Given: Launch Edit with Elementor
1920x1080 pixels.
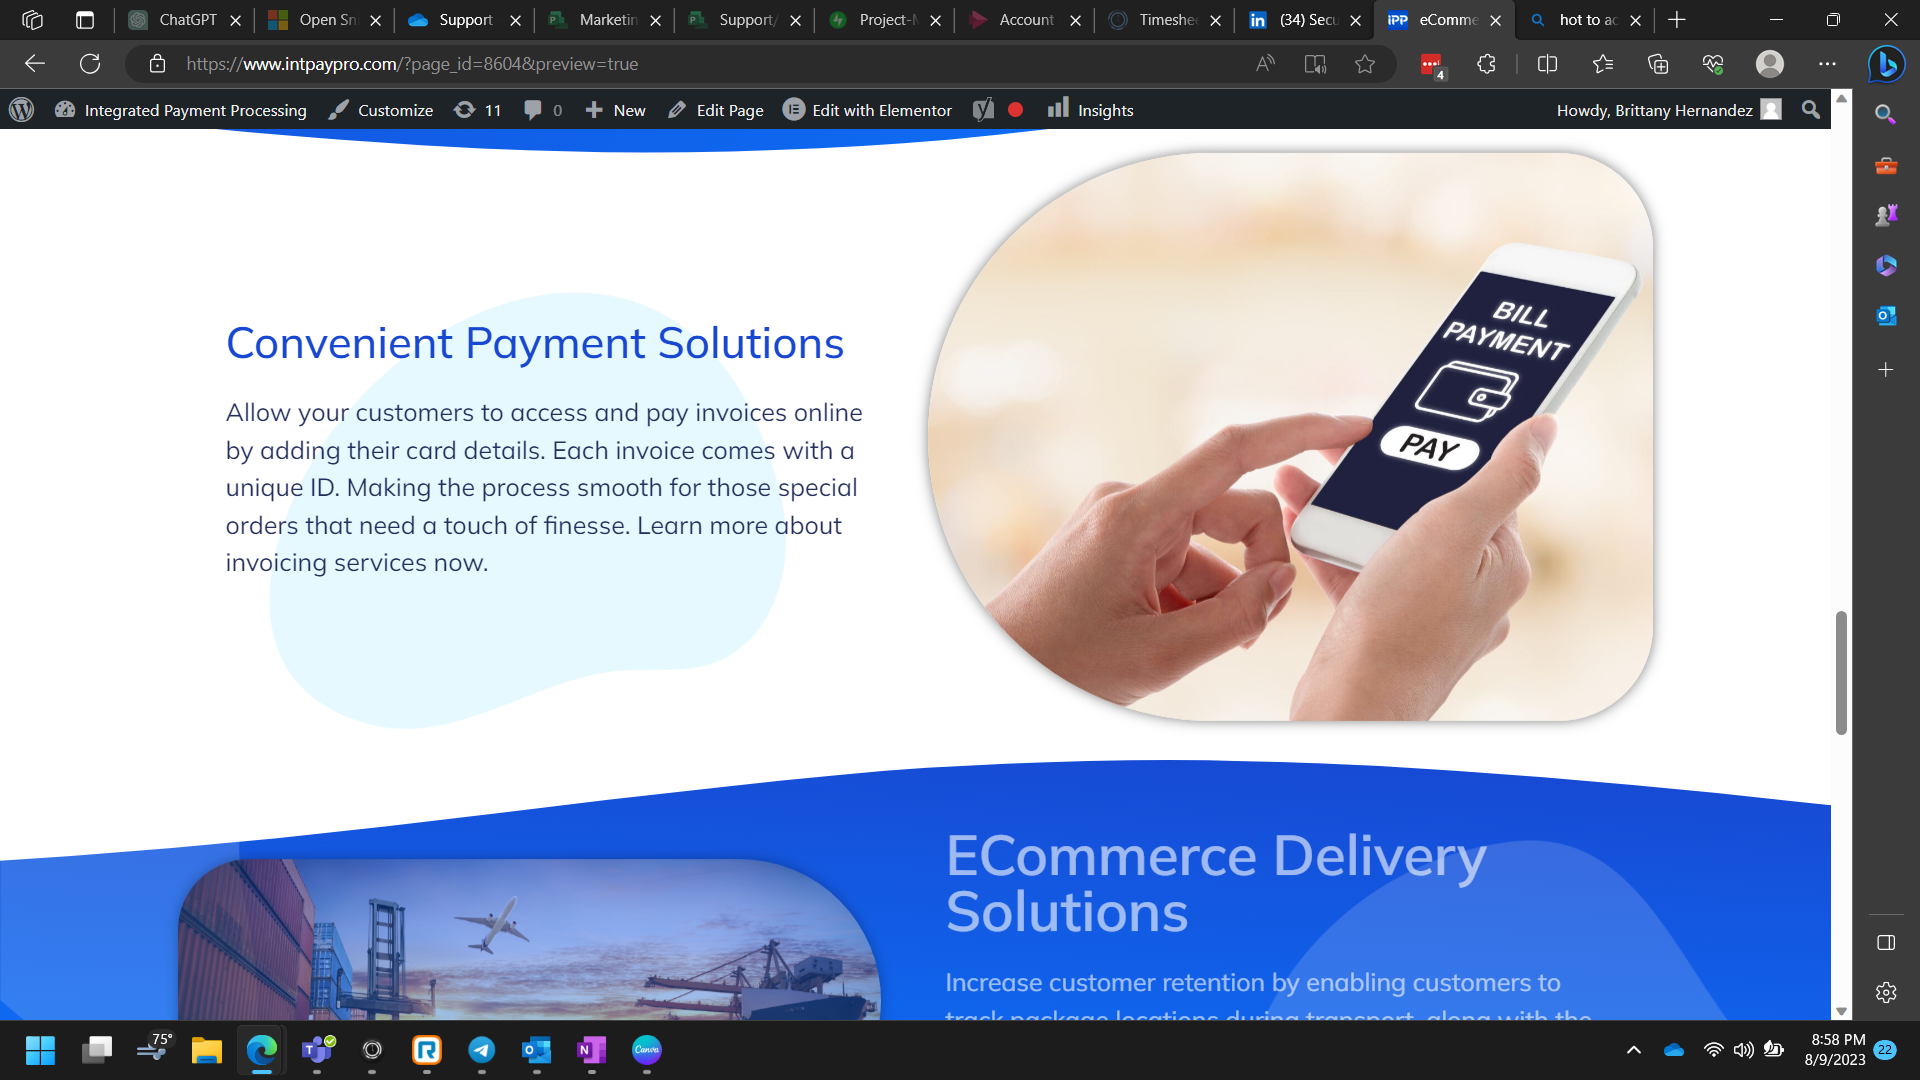Looking at the screenshot, I should click(866, 110).
